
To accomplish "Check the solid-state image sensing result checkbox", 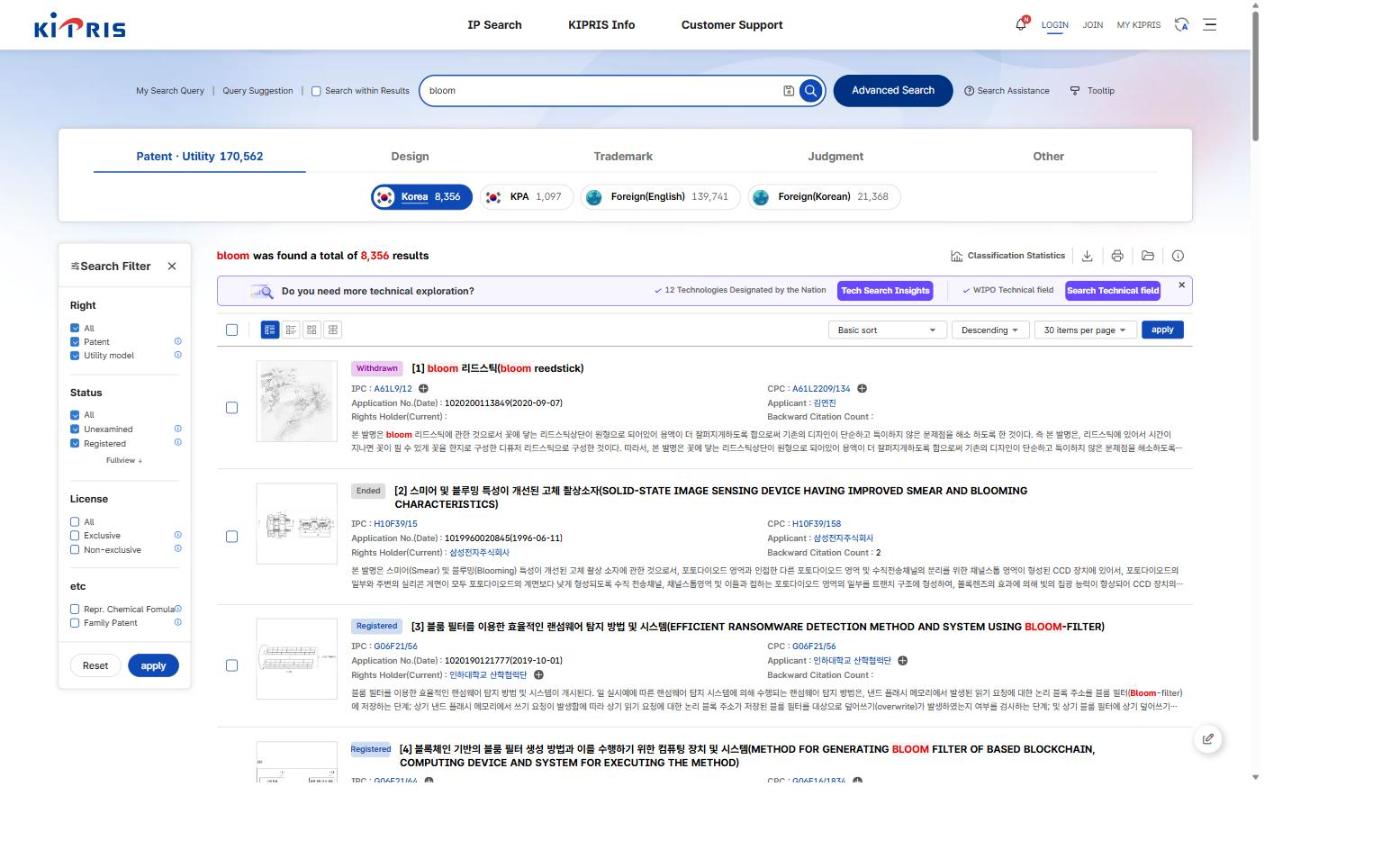I will point(232,537).
